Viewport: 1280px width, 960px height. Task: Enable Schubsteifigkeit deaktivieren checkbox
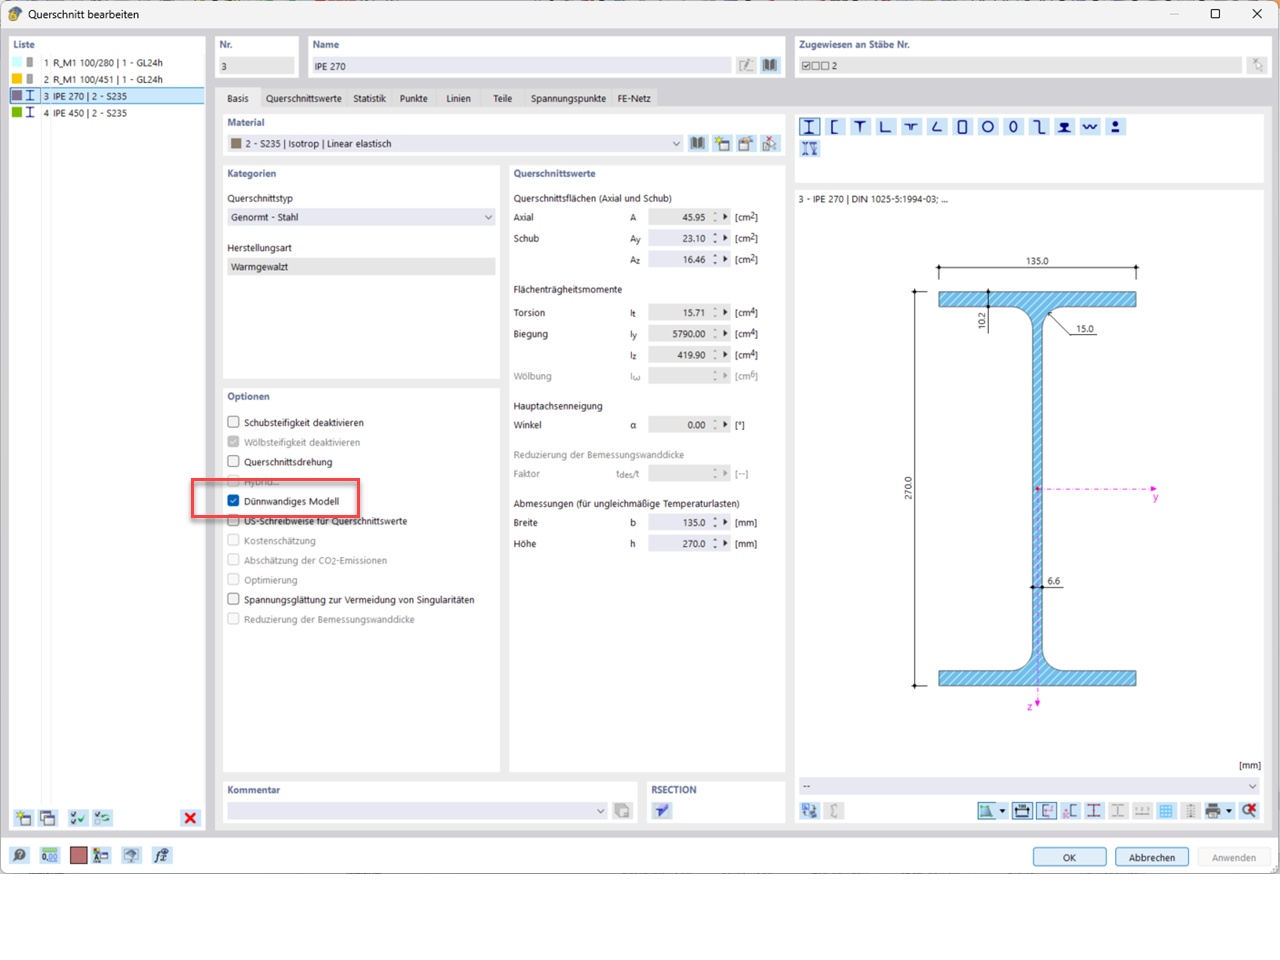tap(233, 422)
